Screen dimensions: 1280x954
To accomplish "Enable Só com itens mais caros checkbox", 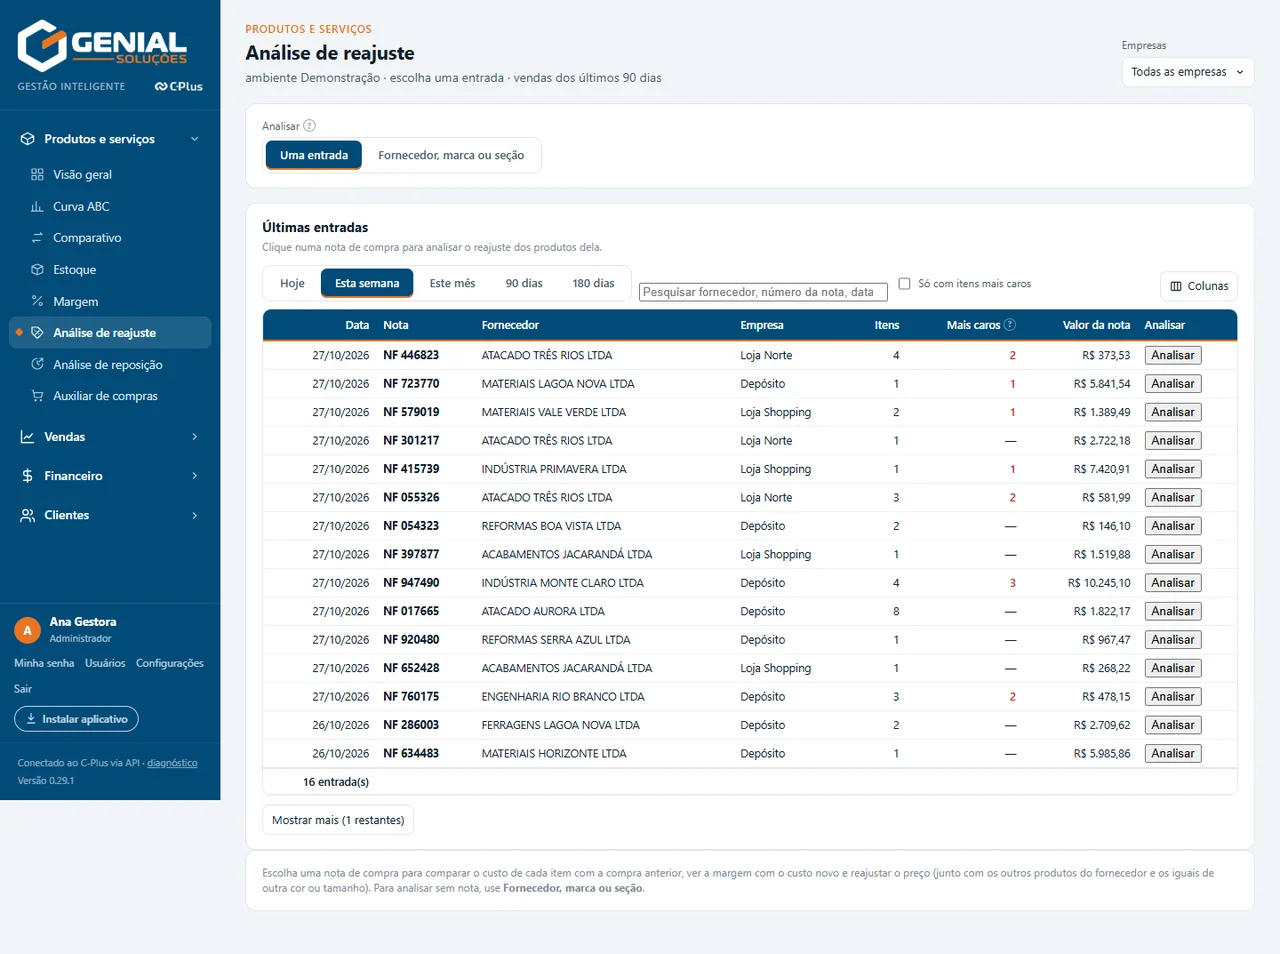I will point(904,284).
